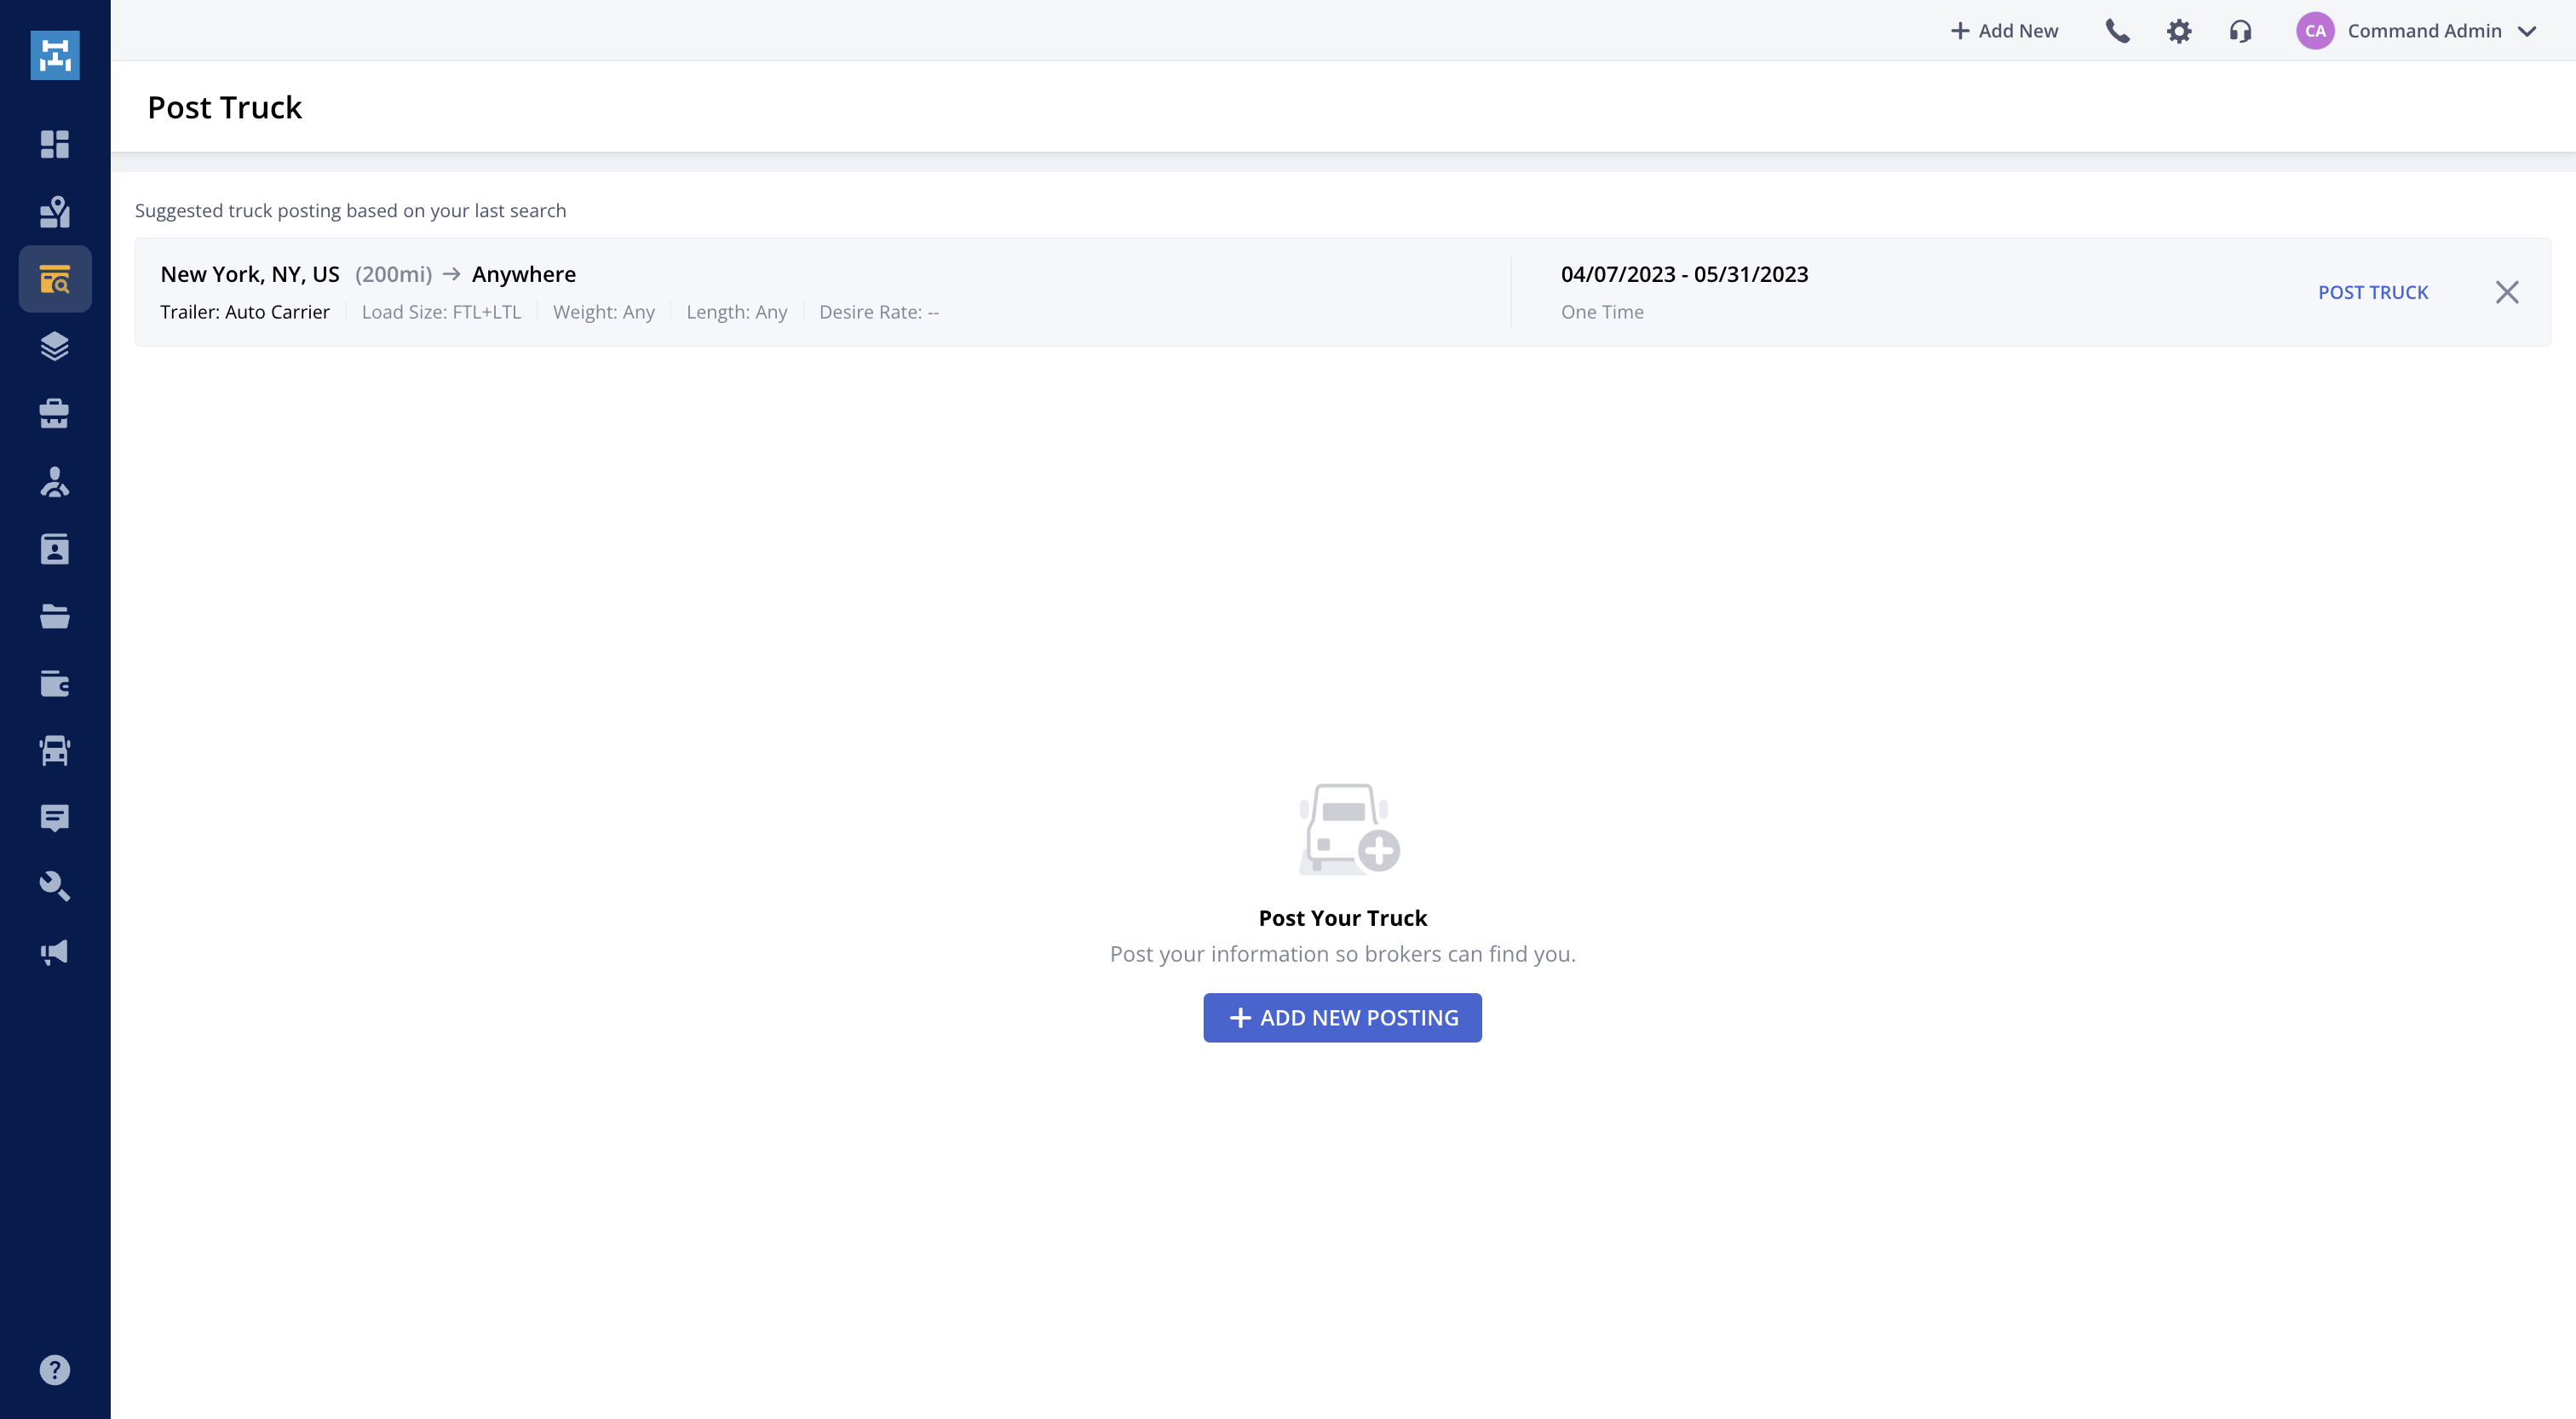
Task: Click 'New York, NY, US' origin text
Action: [250, 274]
